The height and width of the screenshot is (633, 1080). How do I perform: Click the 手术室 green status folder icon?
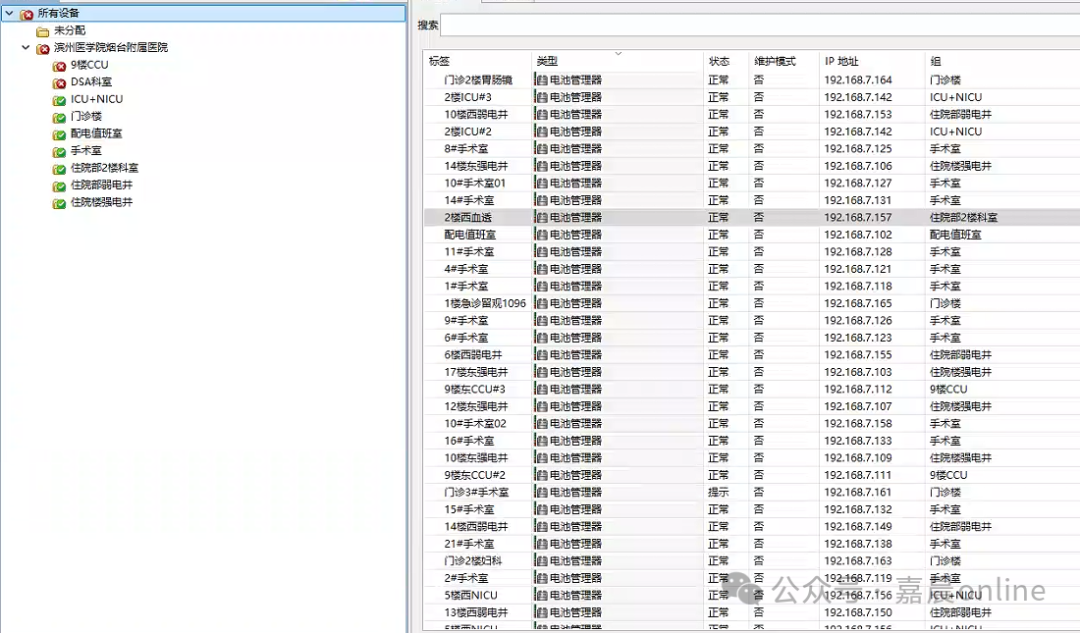point(60,151)
